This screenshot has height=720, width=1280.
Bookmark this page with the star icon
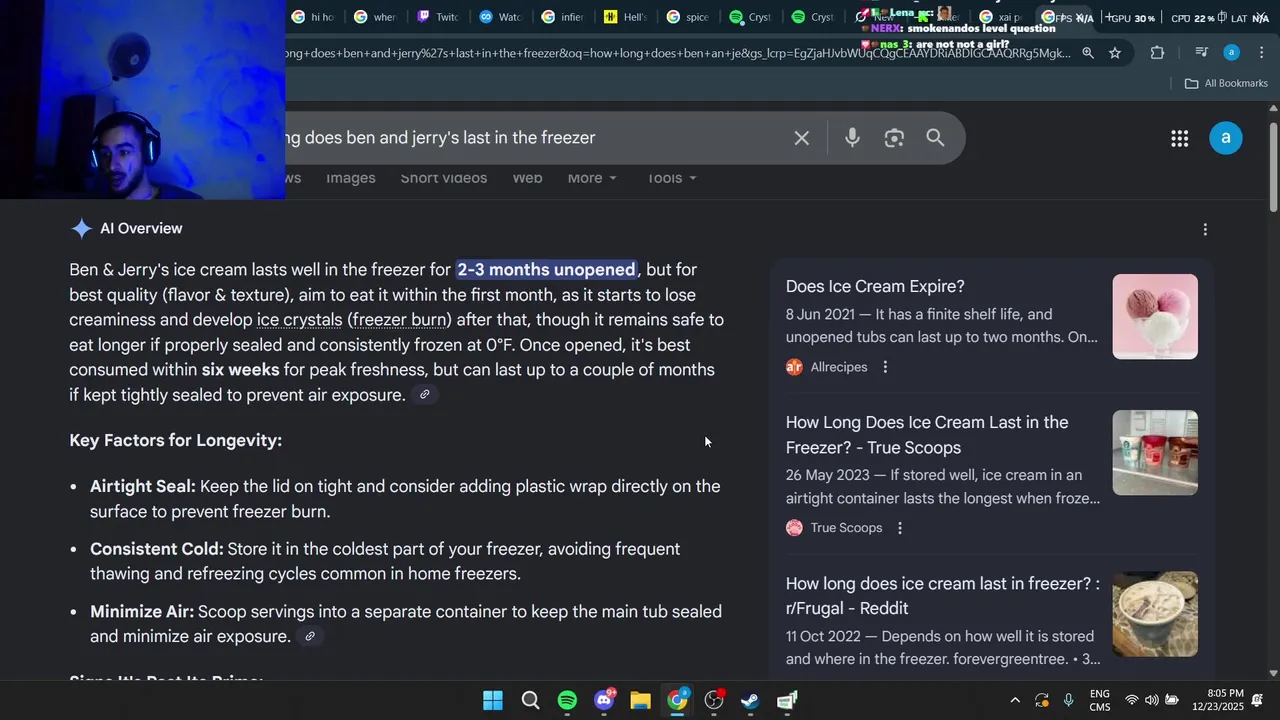coord(1115,53)
